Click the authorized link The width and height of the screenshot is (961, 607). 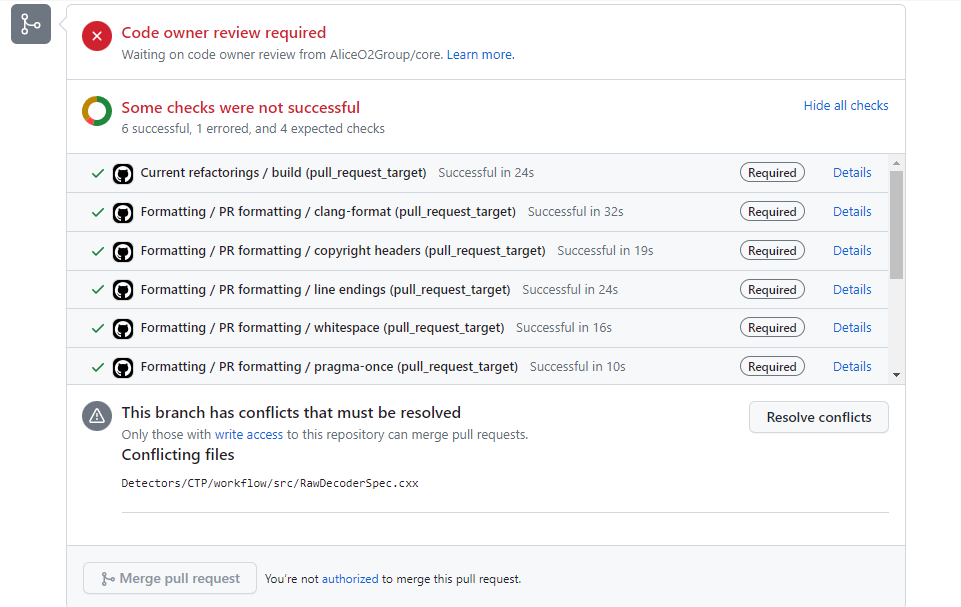(x=350, y=579)
